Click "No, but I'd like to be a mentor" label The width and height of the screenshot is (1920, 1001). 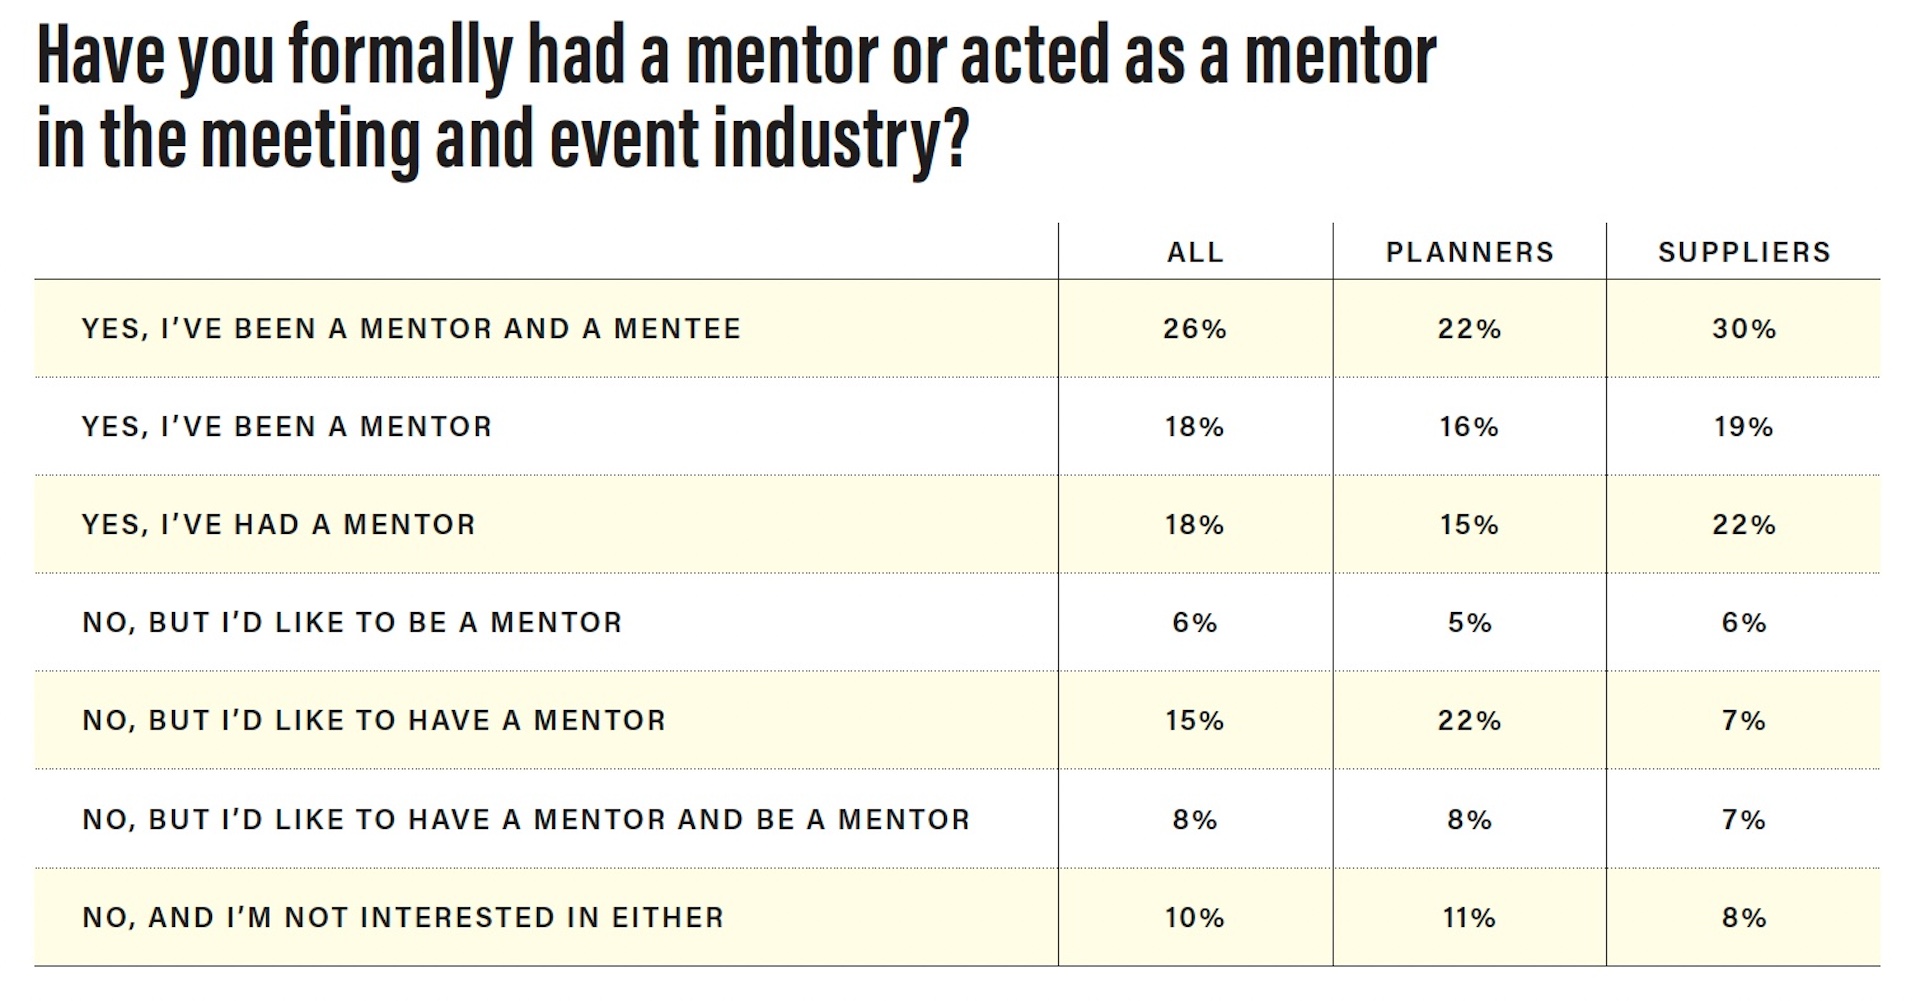(352, 623)
